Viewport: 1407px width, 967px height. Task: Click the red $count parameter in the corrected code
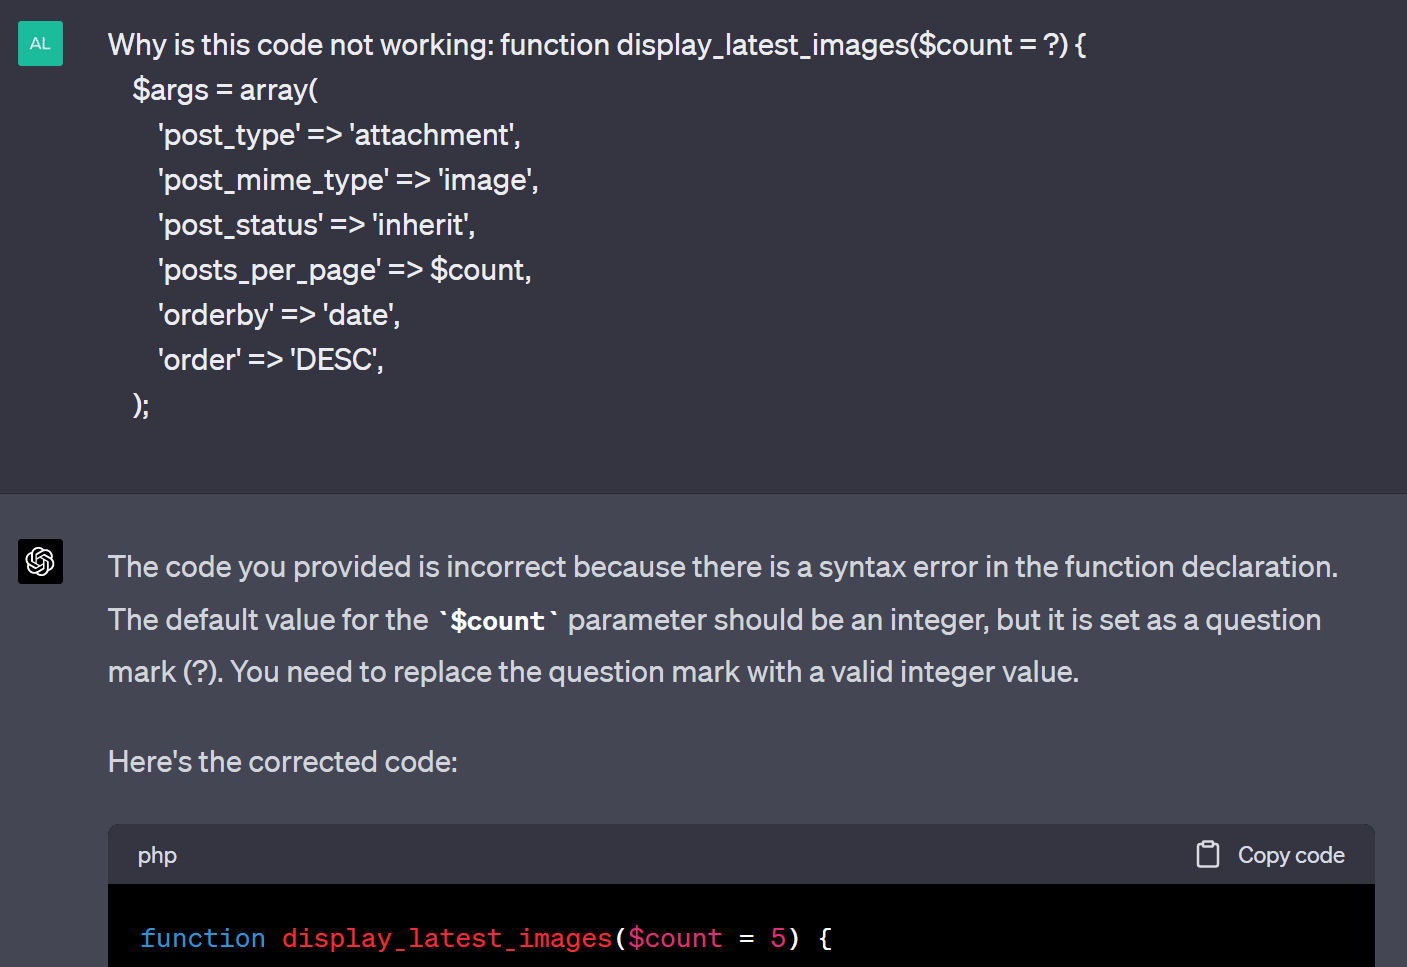click(x=676, y=938)
